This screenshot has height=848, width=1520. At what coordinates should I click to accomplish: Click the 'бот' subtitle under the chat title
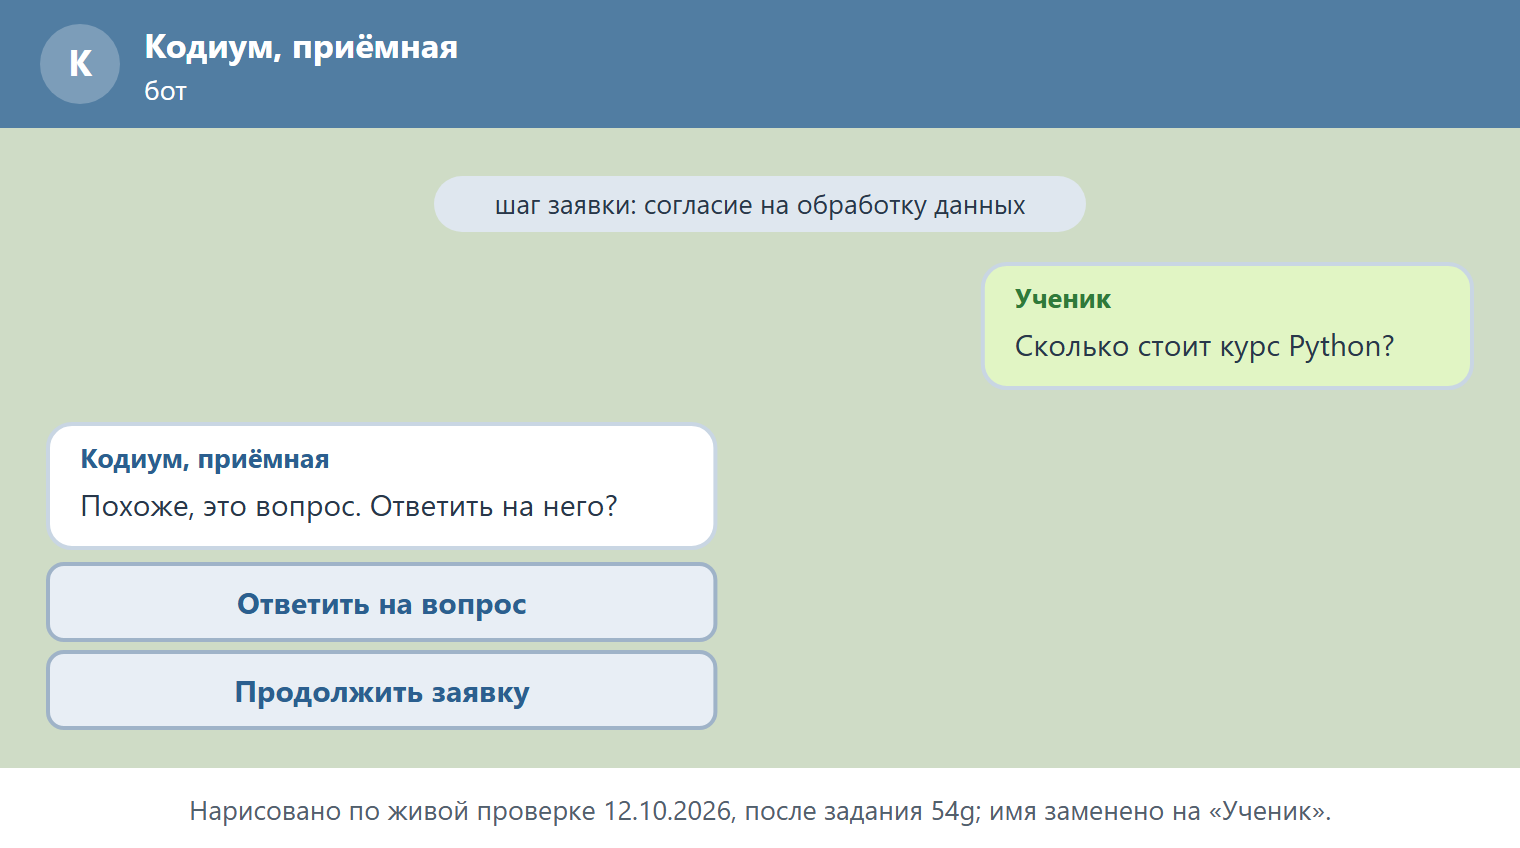click(165, 91)
